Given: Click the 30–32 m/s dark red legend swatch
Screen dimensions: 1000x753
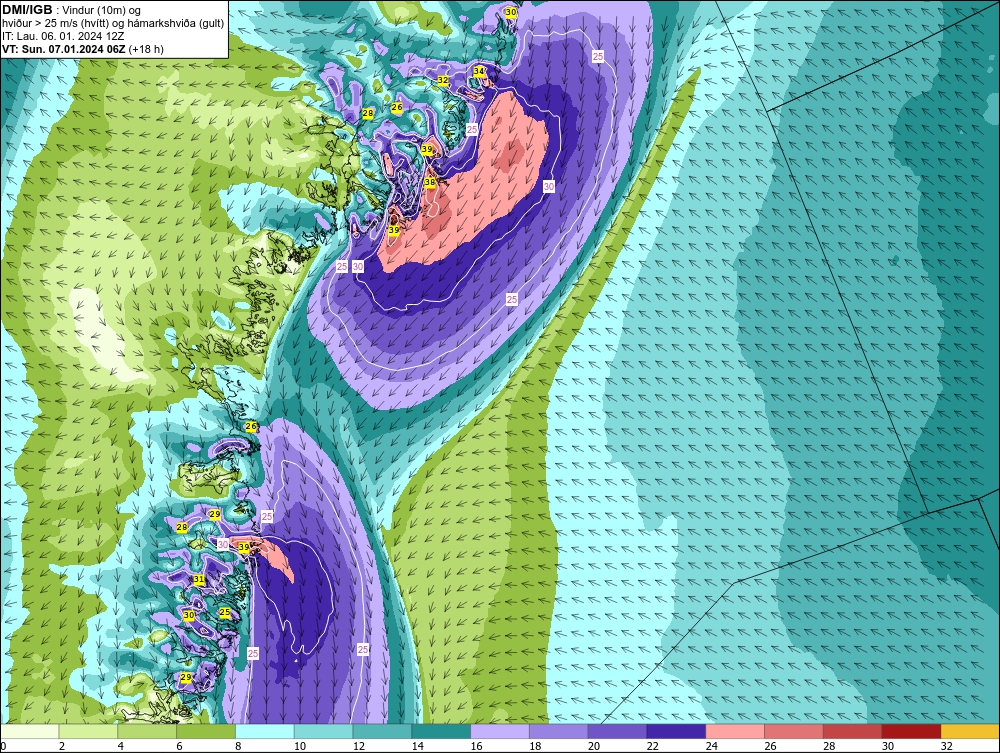Looking at the screenshot, I should tap(911, 731).
